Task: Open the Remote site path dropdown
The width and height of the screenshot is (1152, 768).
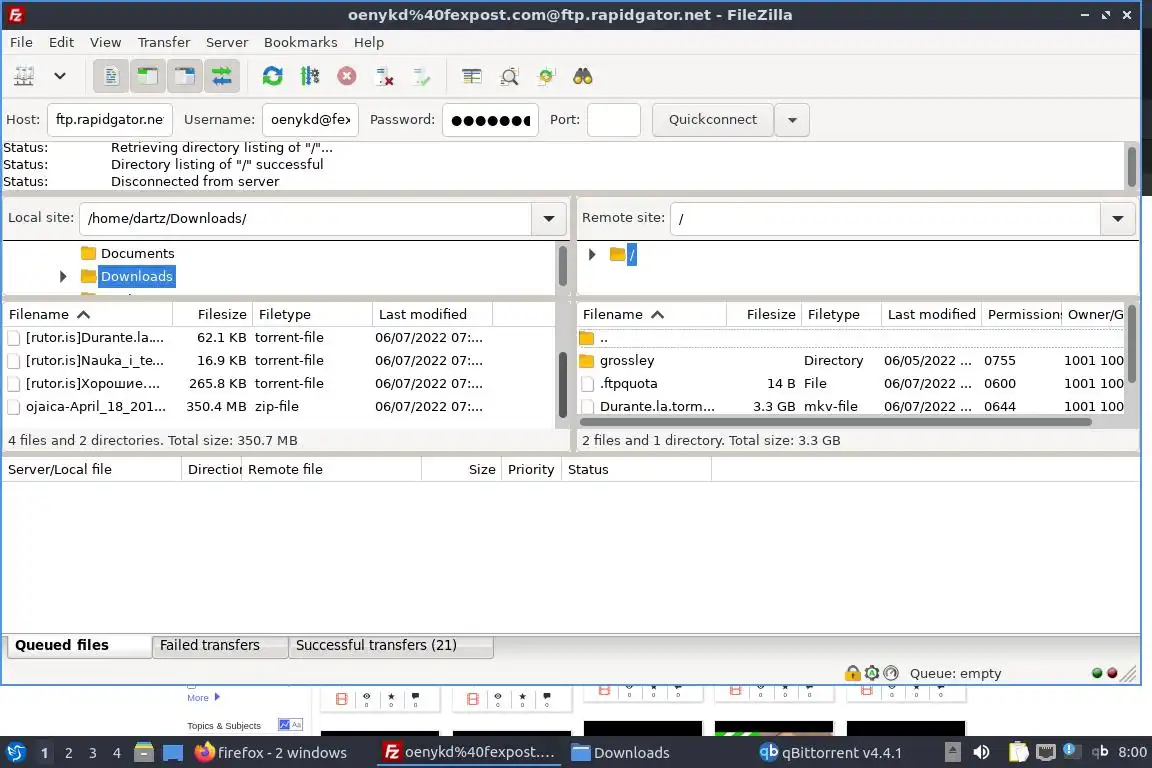Action: (1117, 218)
